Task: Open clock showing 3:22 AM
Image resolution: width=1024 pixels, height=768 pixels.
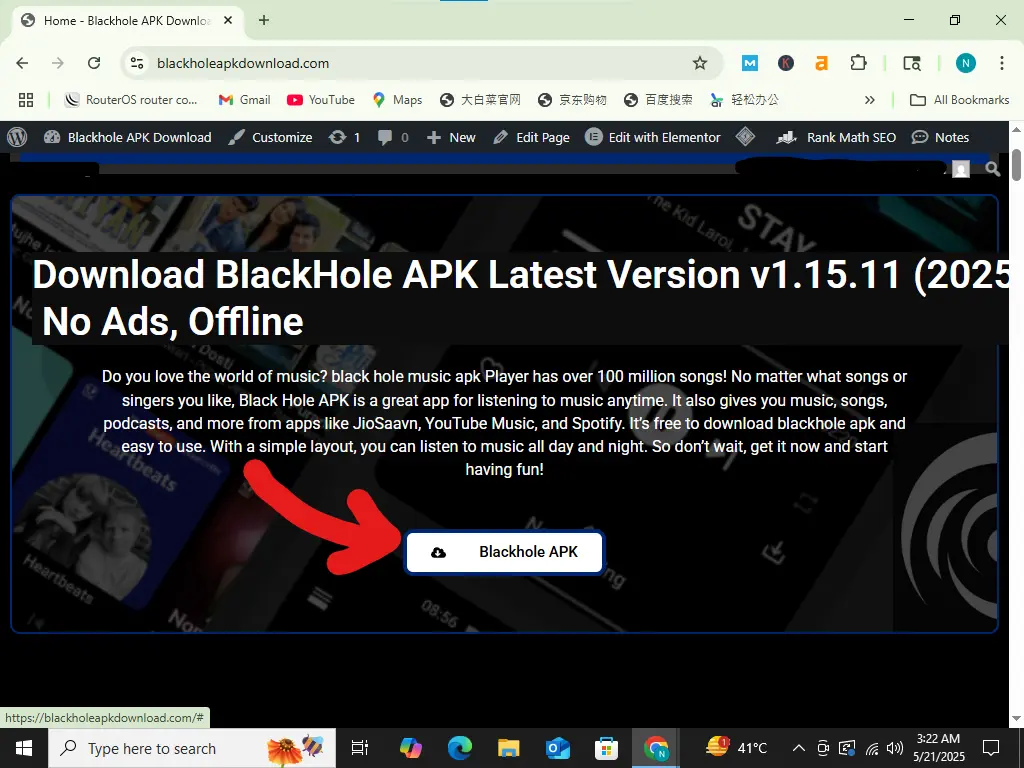Action: point(938,748)
